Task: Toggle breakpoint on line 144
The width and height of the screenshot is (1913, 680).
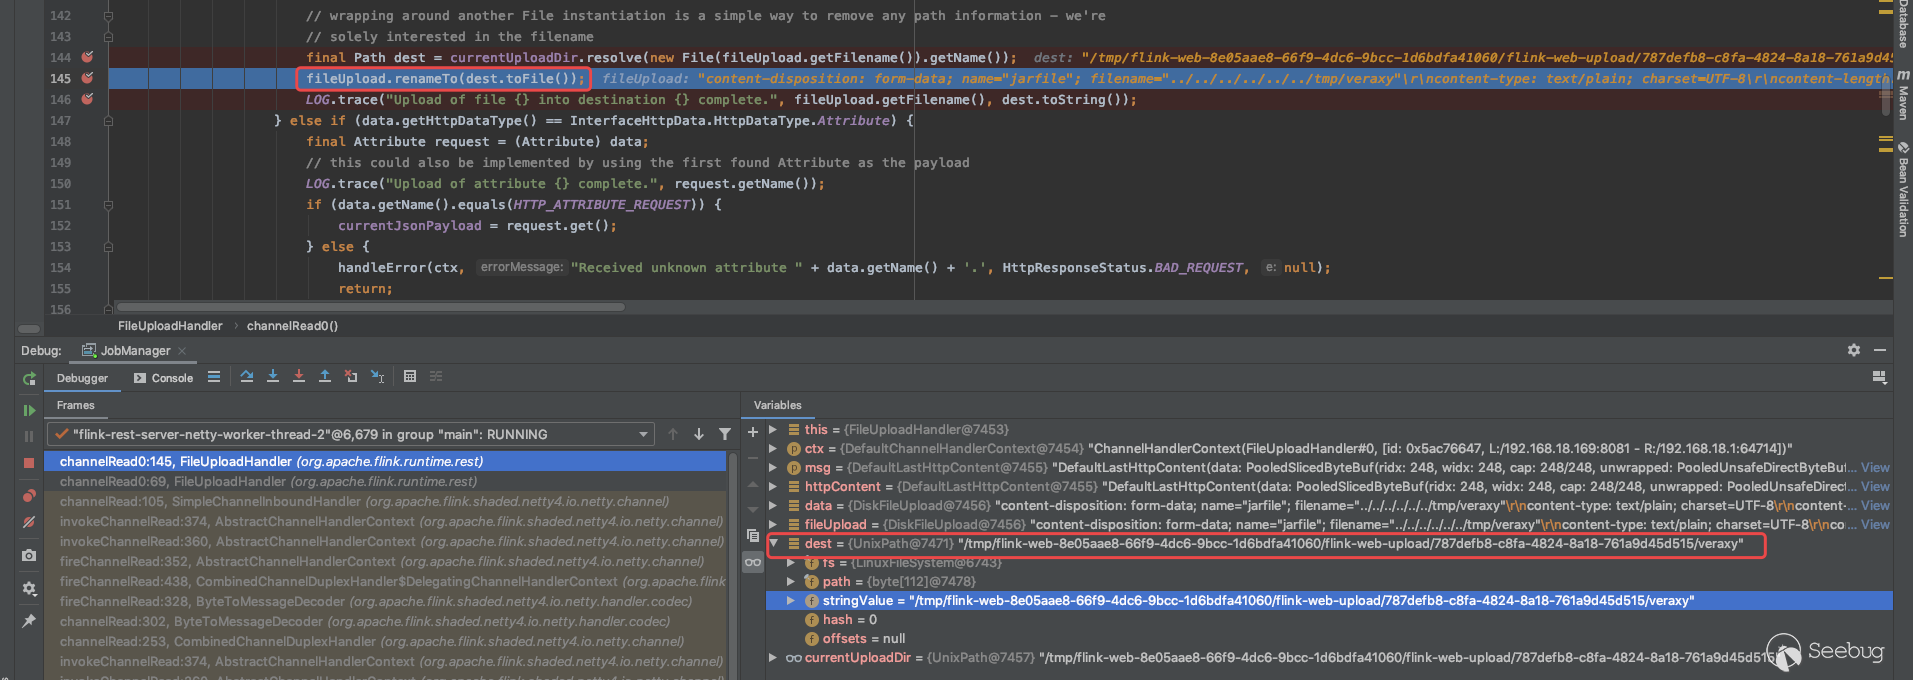Action: [x=88, y=57]
